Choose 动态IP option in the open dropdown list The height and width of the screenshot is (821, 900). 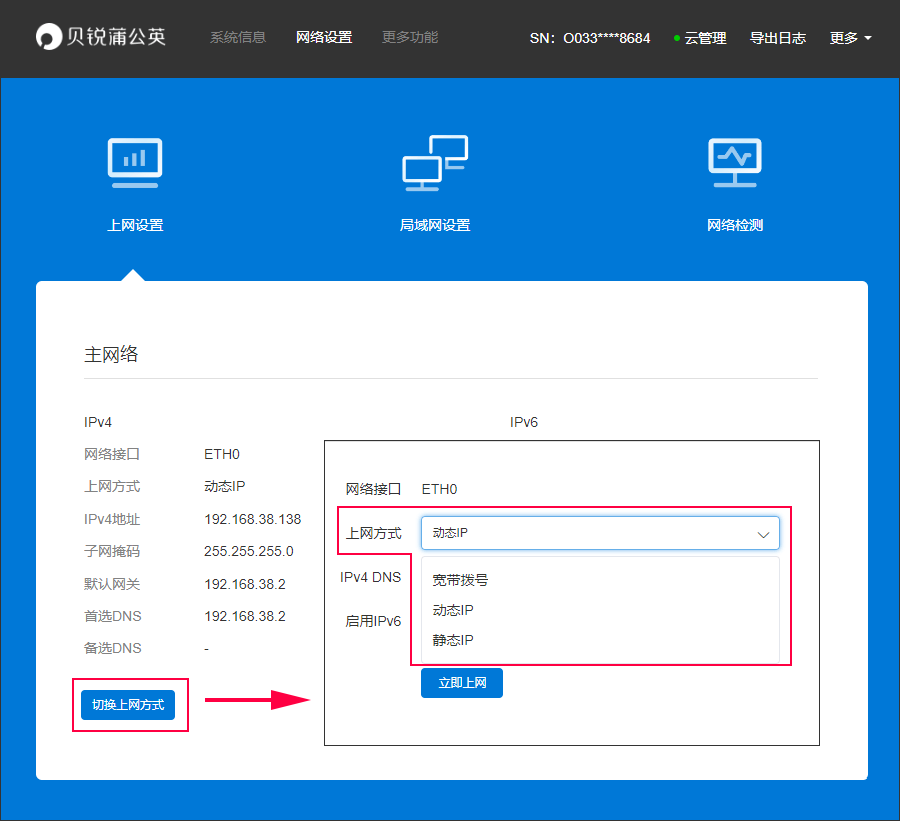coord(453,610)
